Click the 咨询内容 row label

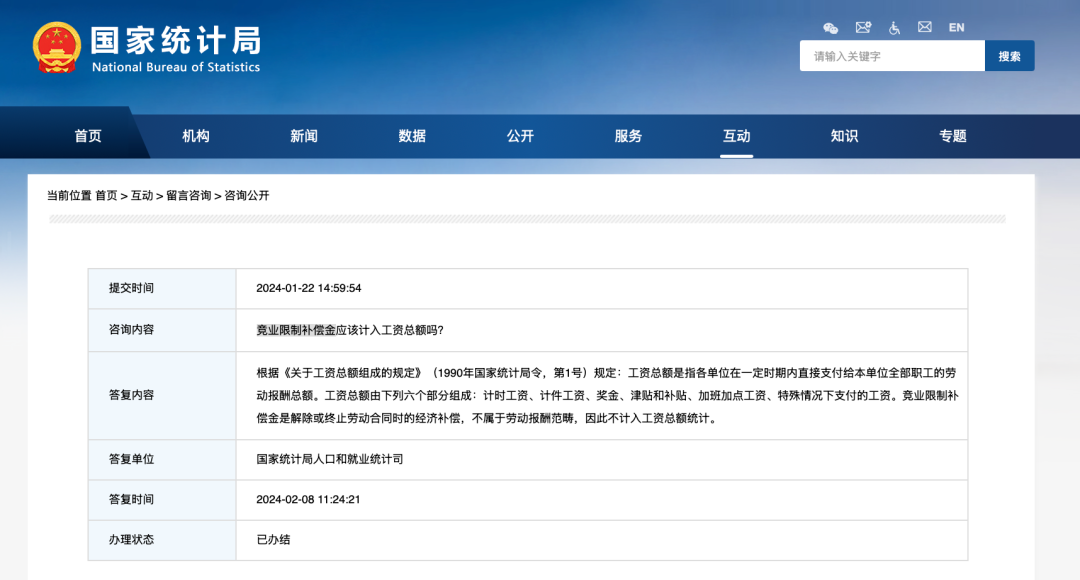click(x=131, y=329)
